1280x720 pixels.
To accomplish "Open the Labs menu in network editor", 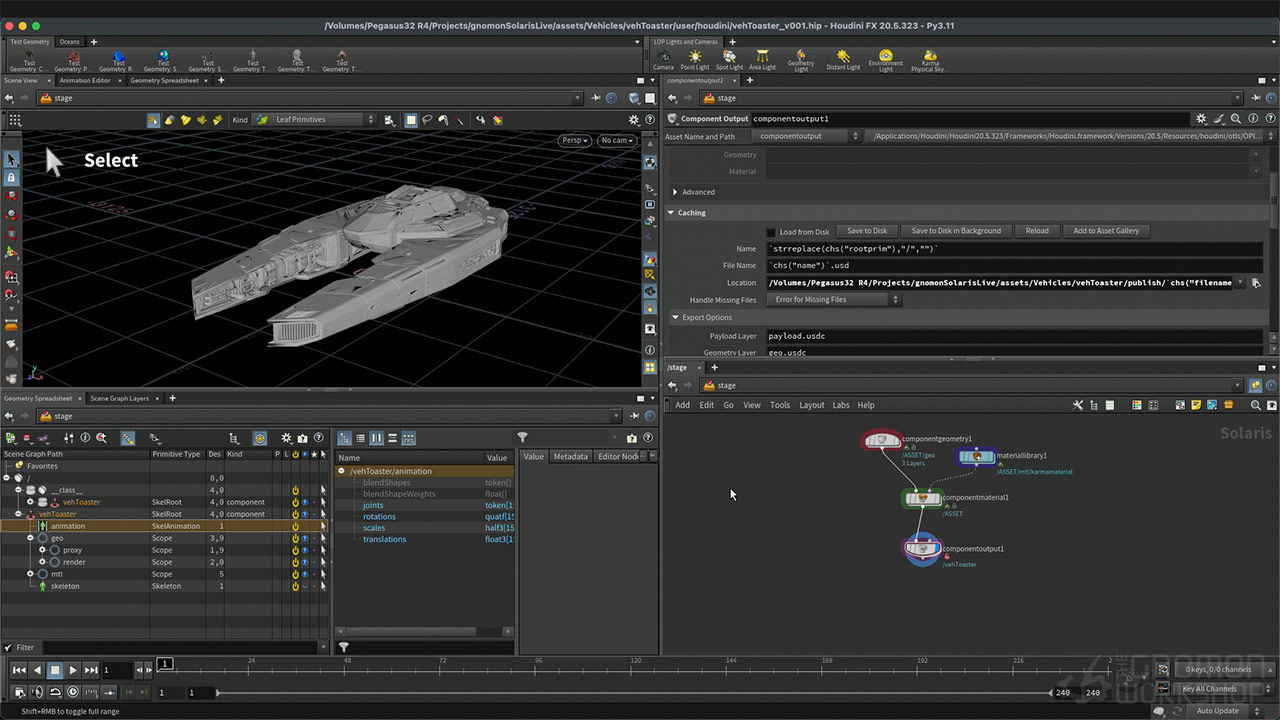I will [841, 405].
